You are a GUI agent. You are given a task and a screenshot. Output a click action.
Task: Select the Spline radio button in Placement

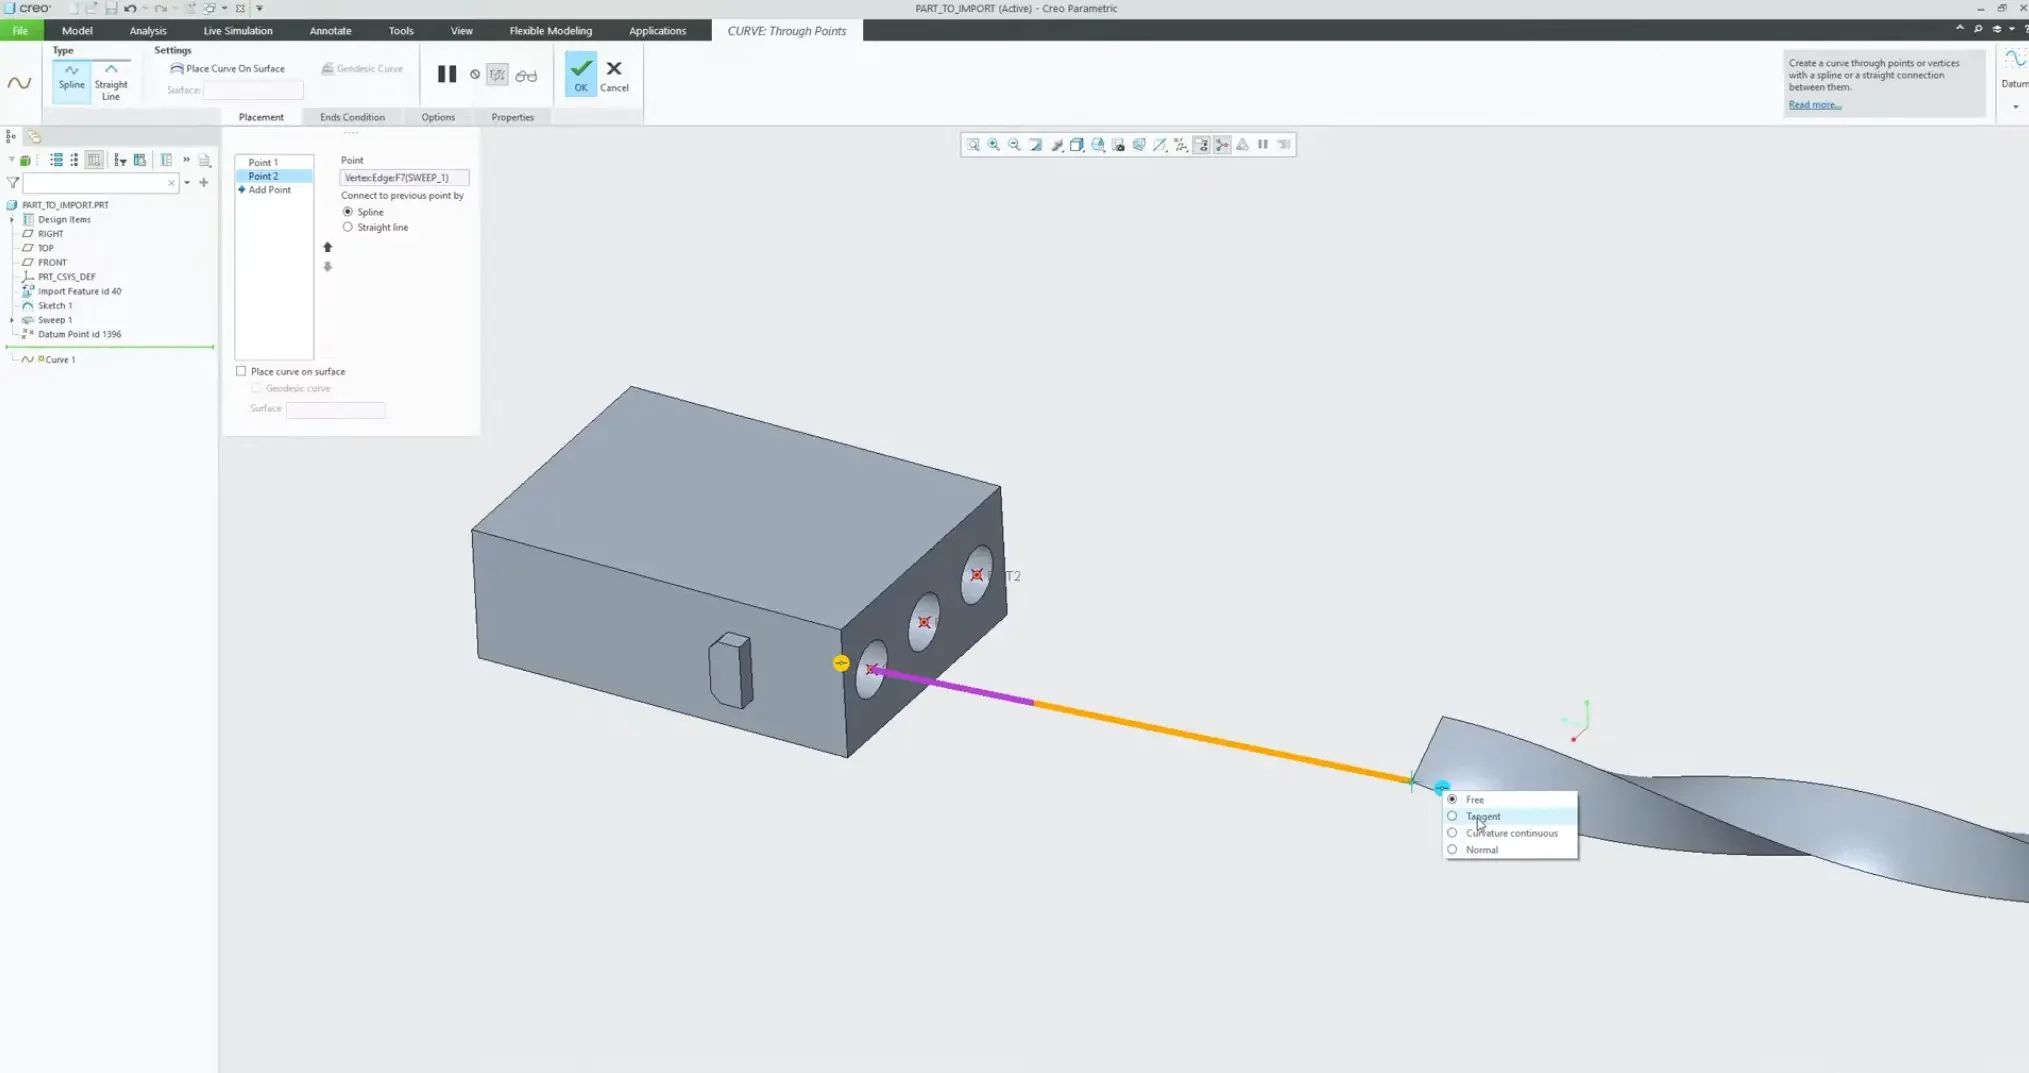348,212
